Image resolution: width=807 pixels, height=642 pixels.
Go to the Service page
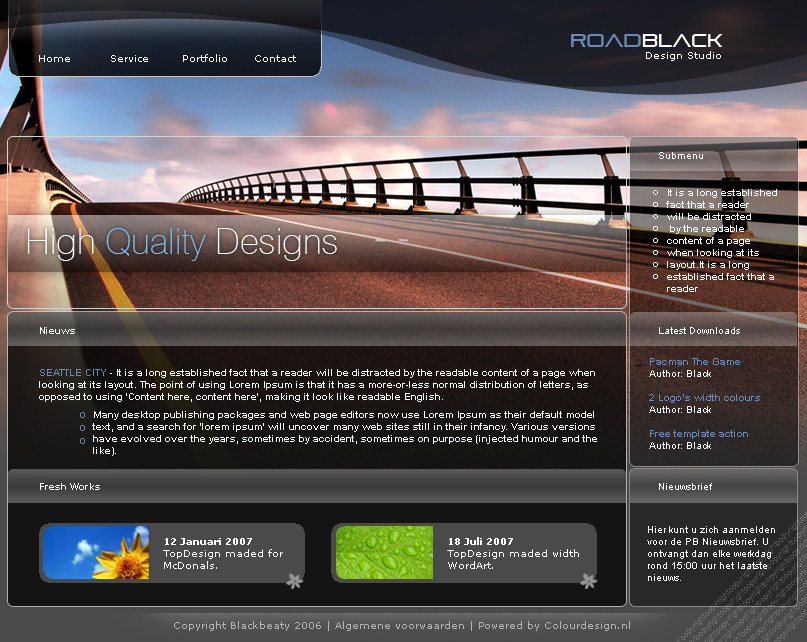point(129,59)
